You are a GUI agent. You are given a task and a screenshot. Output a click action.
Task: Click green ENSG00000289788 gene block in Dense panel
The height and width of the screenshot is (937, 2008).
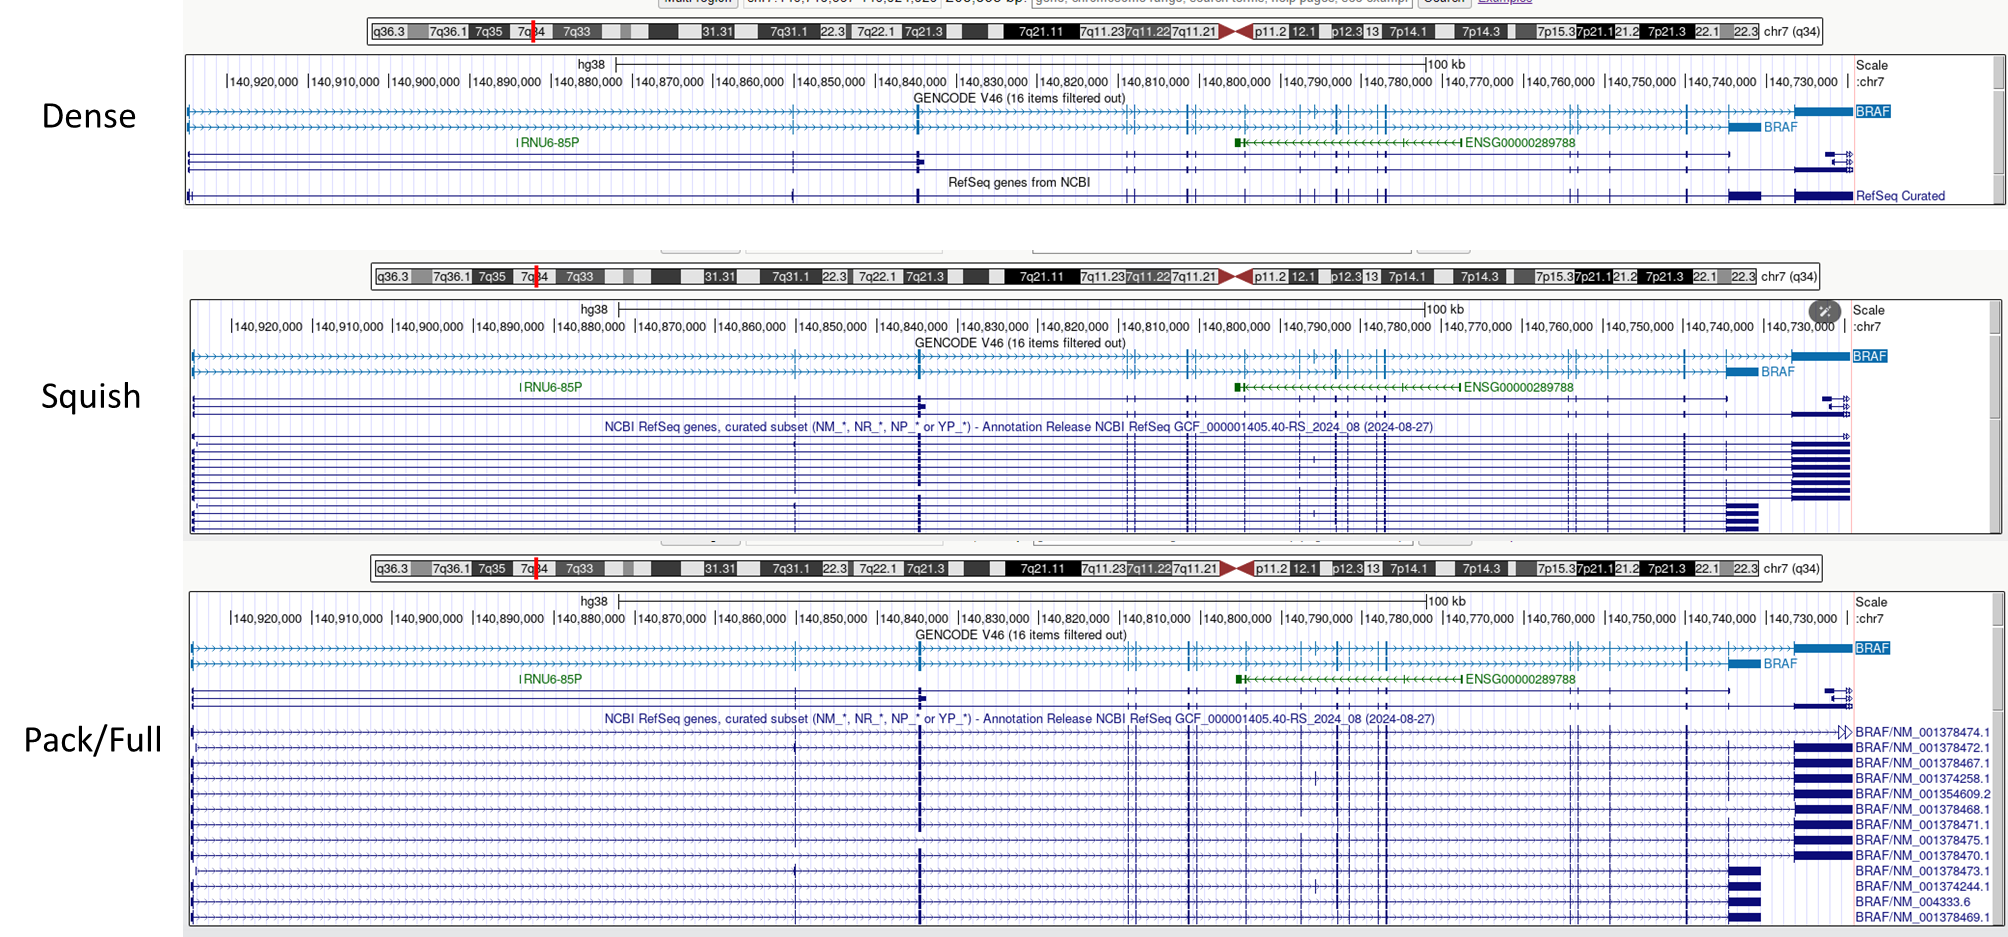point(1239,143)
